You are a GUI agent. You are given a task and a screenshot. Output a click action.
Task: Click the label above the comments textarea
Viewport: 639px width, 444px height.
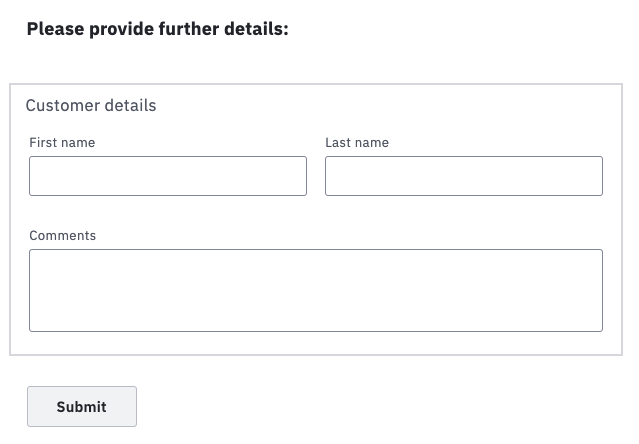click(63, 235)
